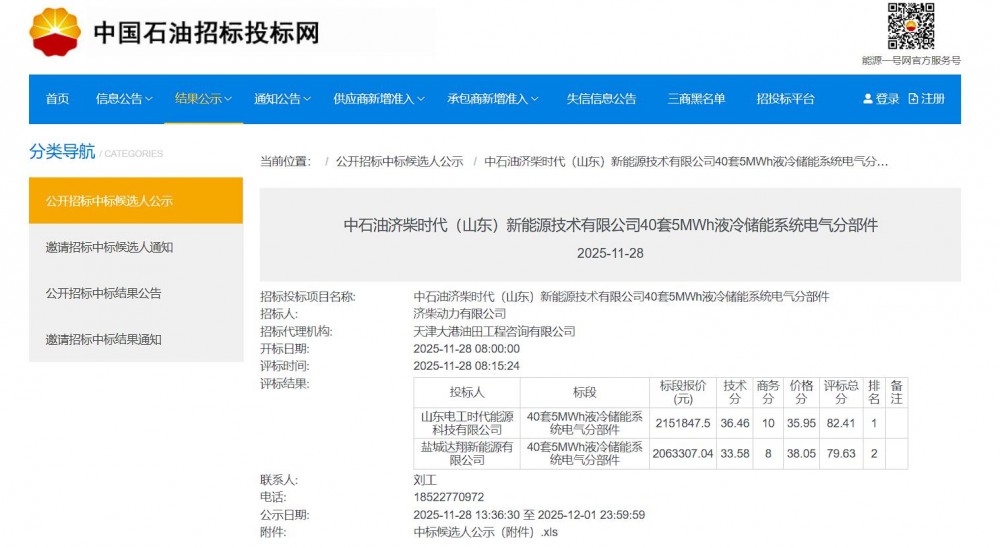Expand the 通知公告 dropdown menu
The image size is (1000, 548).
tap(282, 99)
